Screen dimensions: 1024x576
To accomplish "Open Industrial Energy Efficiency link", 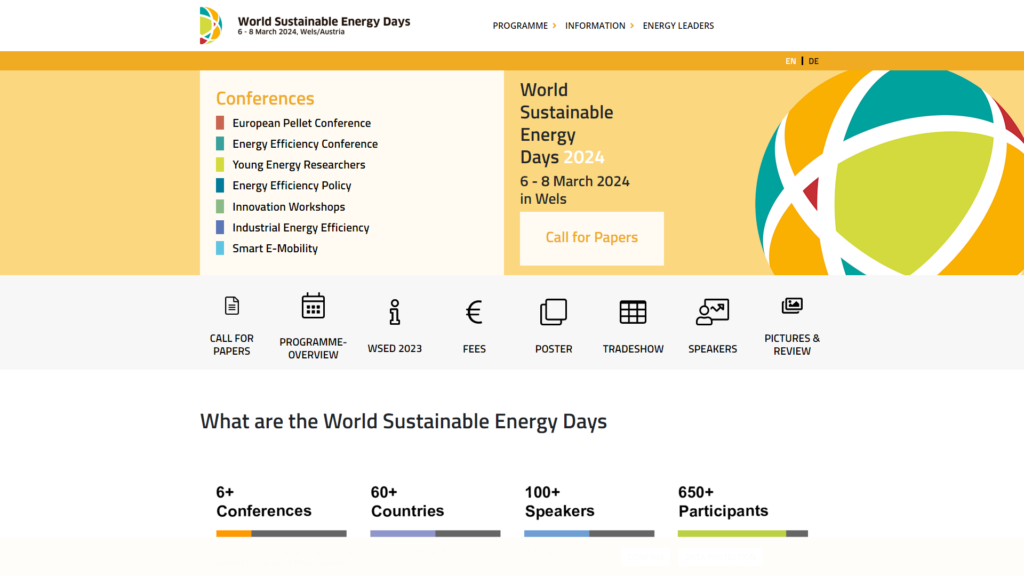I will 300,227.
